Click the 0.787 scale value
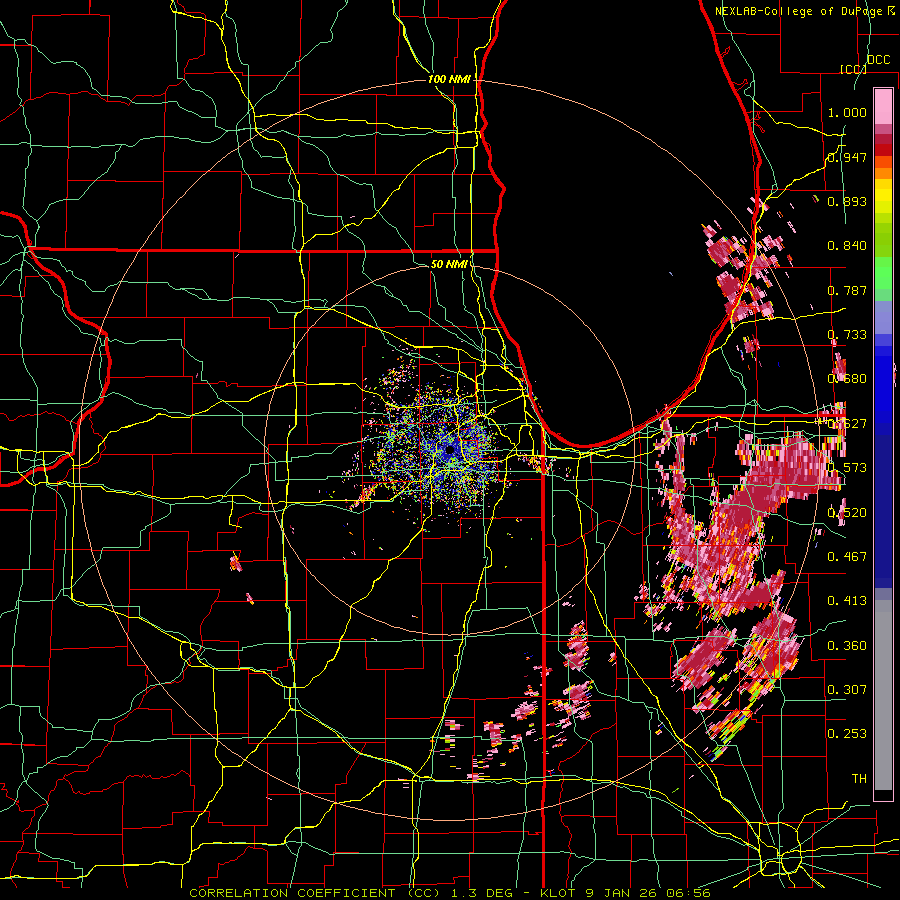 coord(847,290)
